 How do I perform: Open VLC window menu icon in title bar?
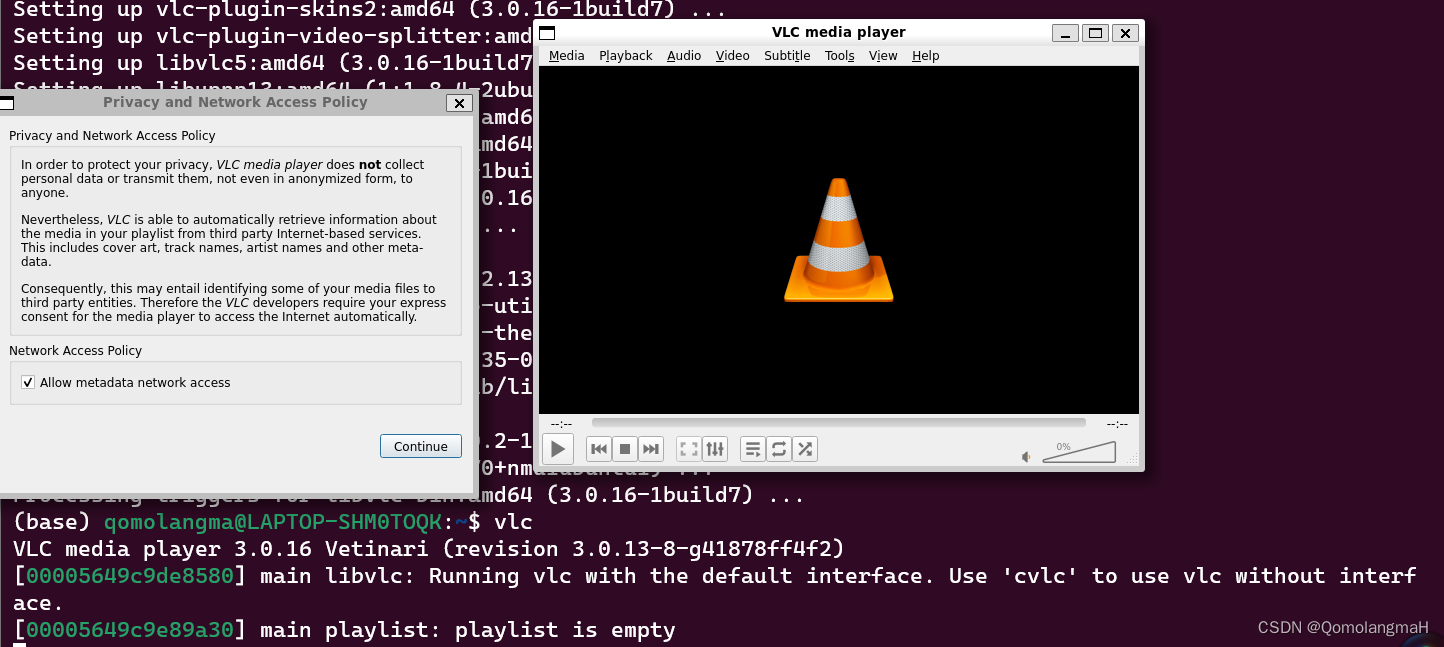(546, 33)
